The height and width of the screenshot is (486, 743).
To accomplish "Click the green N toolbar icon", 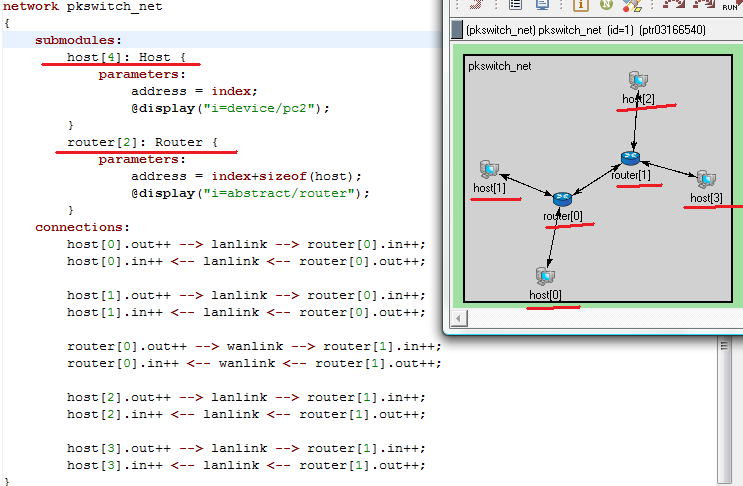I will (x=606, y=5).
